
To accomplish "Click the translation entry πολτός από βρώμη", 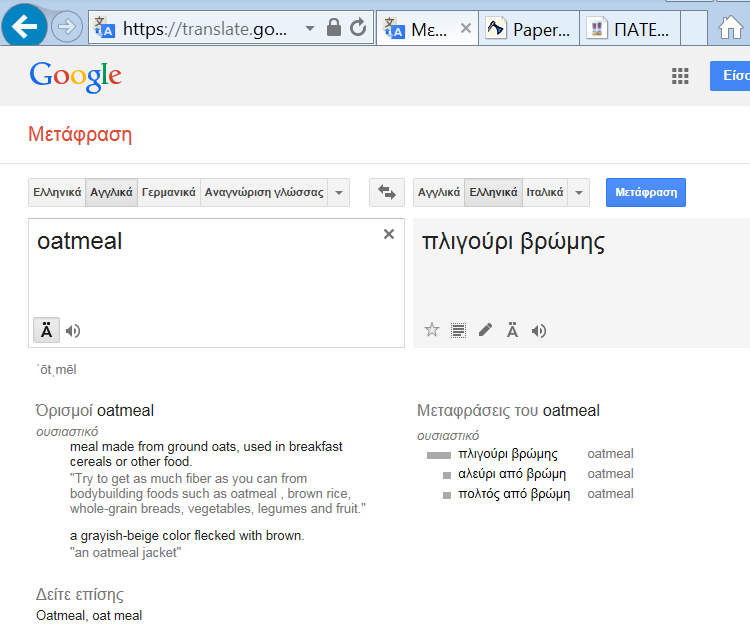I will [514, 494].
